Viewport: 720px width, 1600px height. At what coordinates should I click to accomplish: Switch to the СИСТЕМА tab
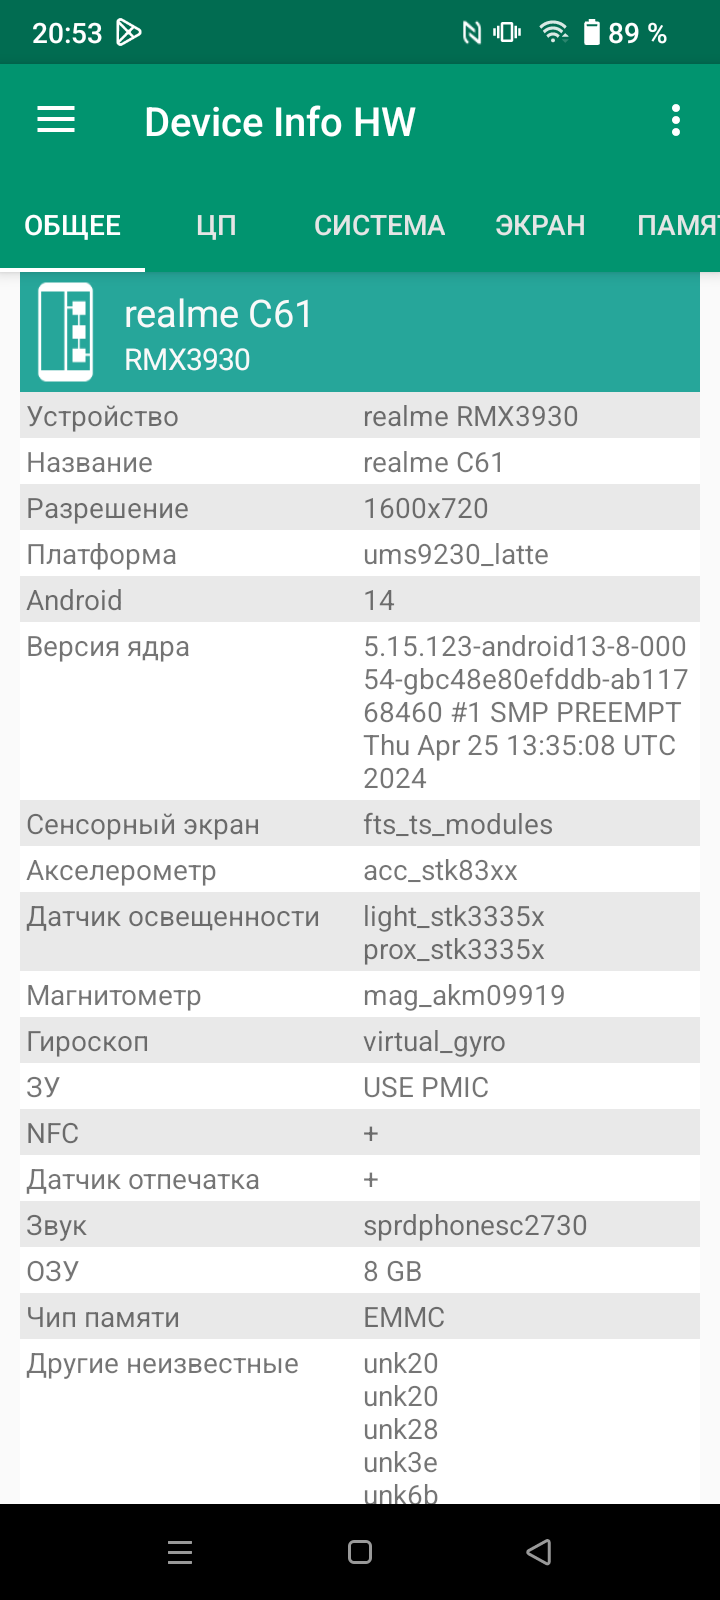[379, 226]
